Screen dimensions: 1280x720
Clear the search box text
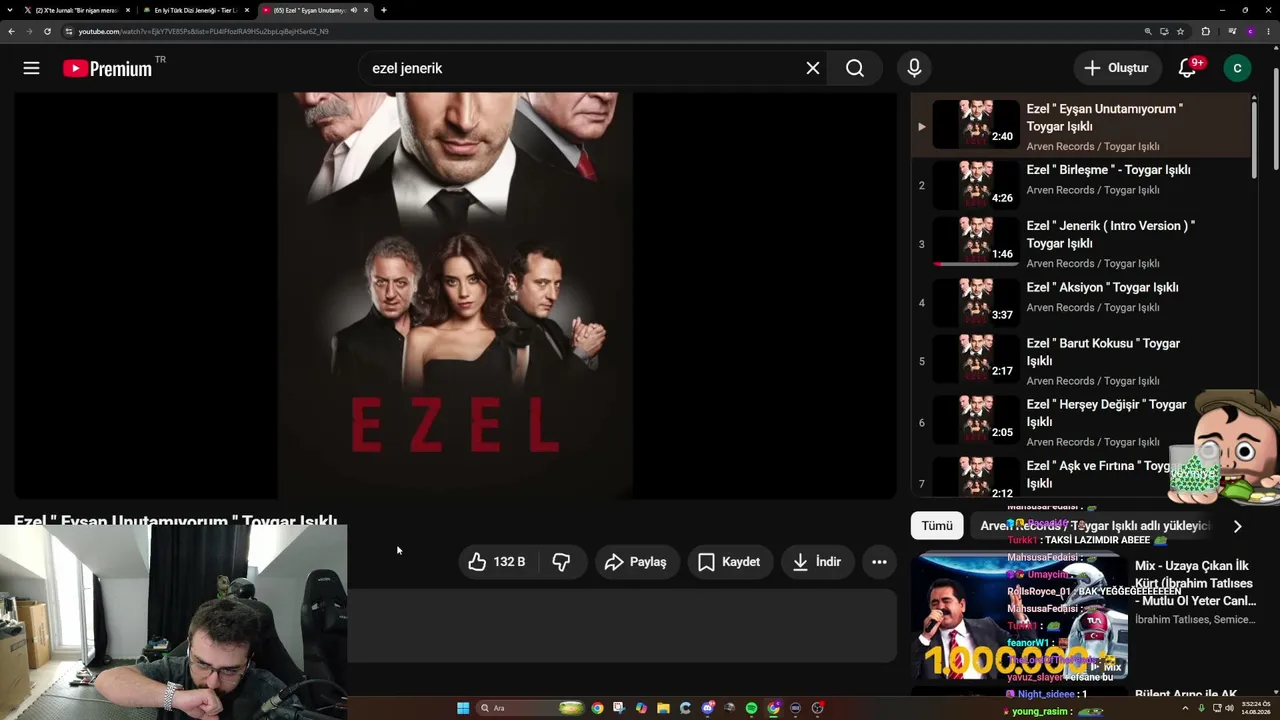tap(813, 68)
